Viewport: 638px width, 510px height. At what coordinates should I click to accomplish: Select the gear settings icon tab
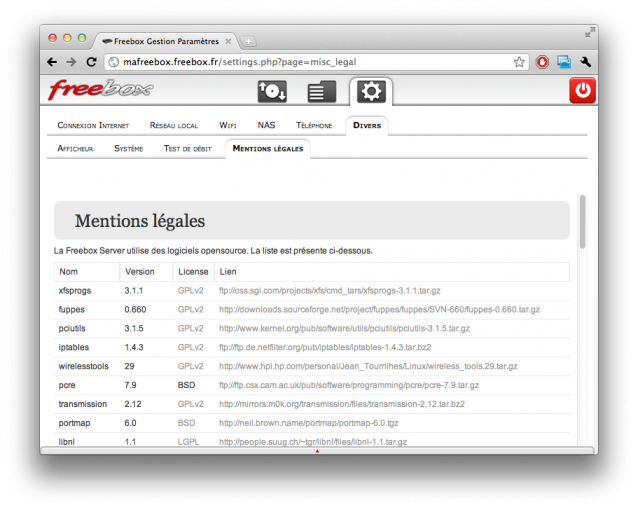pos(371,91)
